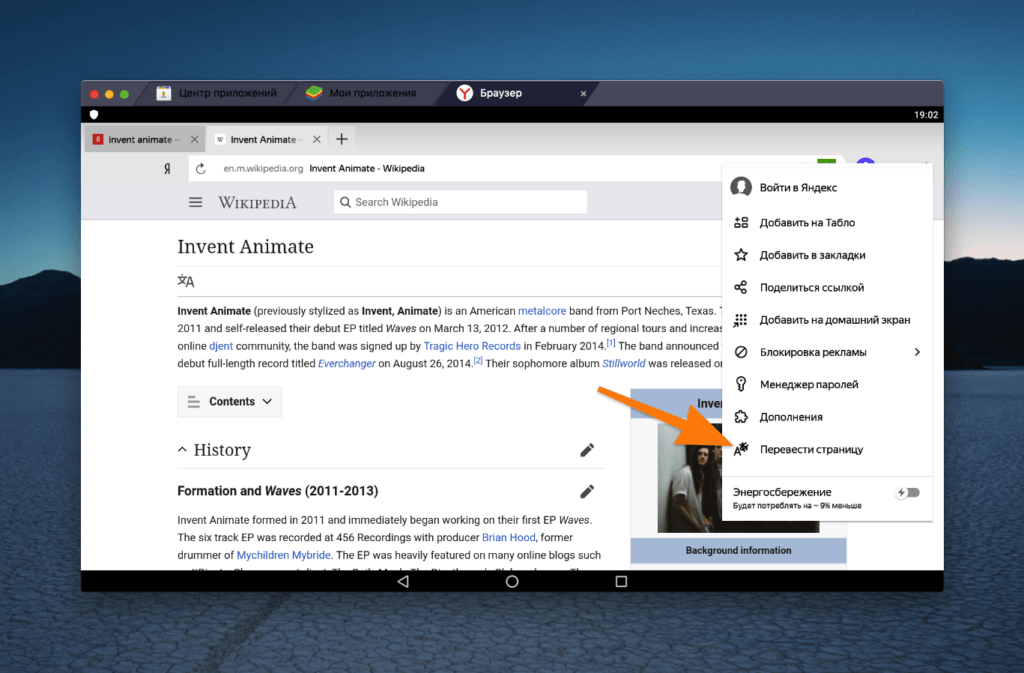Image resolution: width=1024 pixels, height=673 pixels.
Task: Tap the Android home circle button
Action: [512, 581]
